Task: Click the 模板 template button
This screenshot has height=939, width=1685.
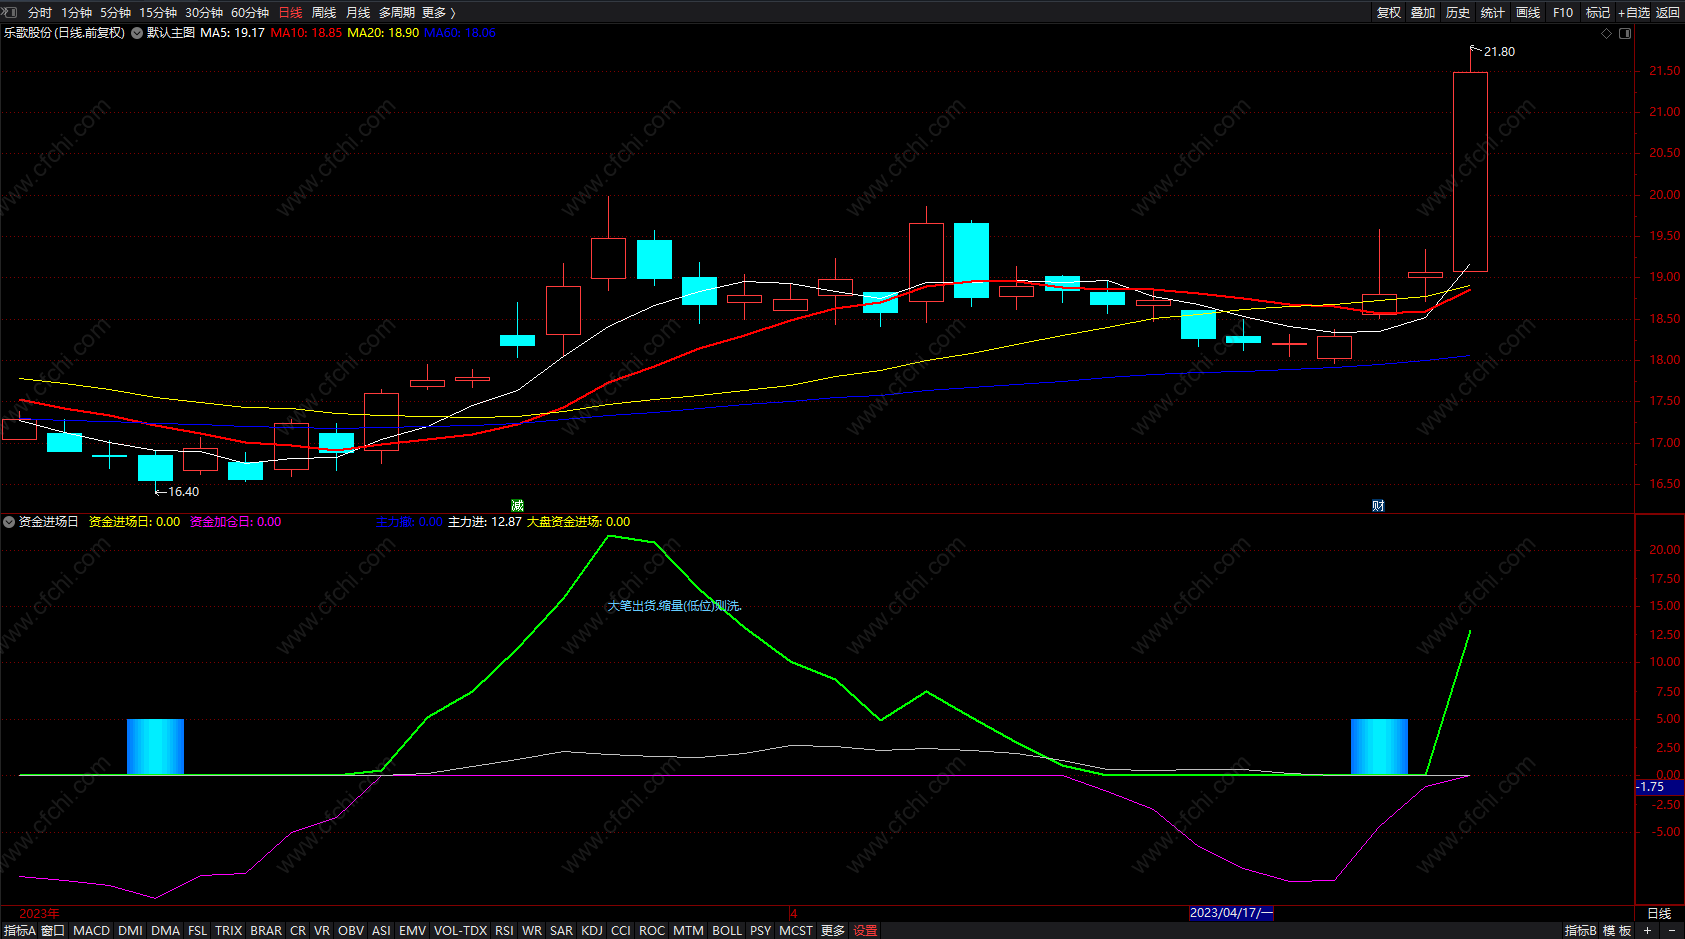Action: pos(1617,930)
